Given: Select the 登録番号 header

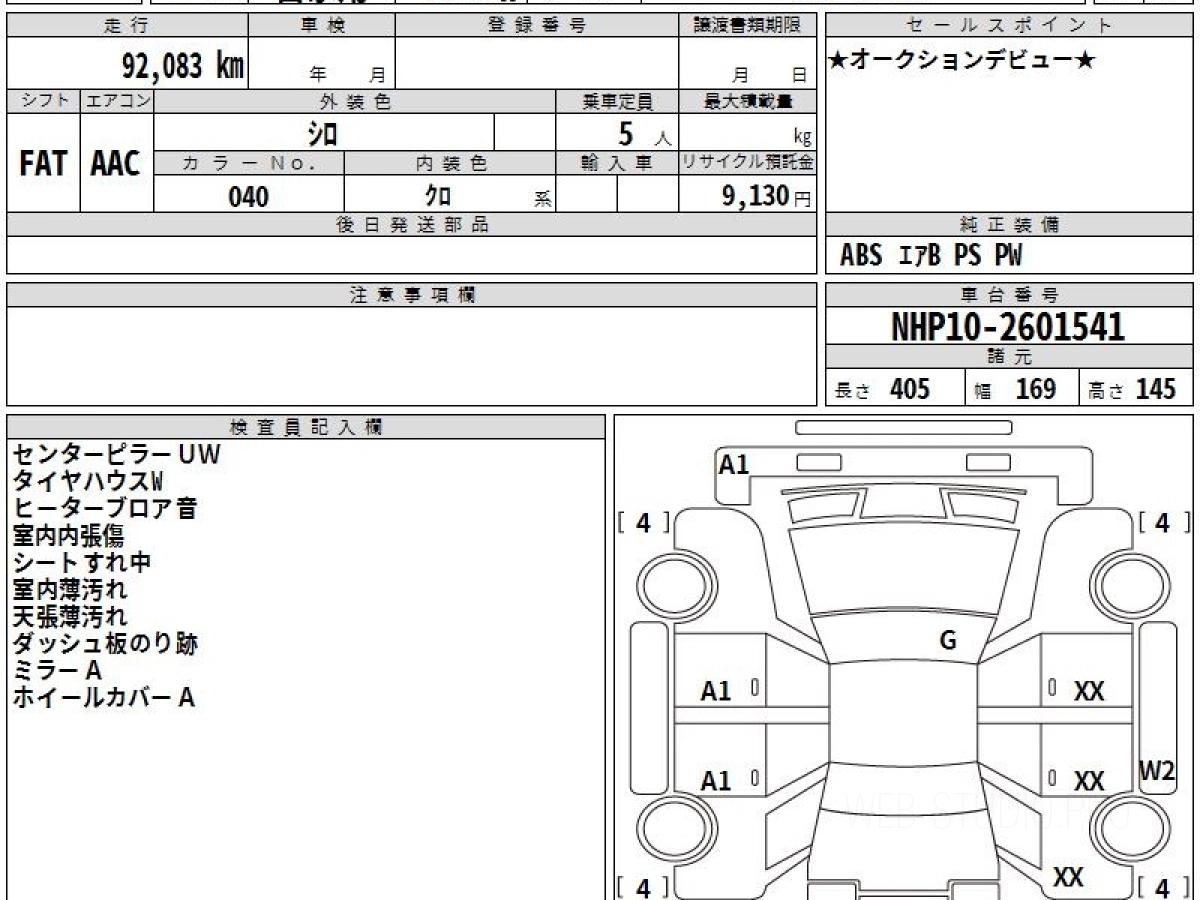Looking at the screenshot, I should pyautogui.click(x=536, y=27).
